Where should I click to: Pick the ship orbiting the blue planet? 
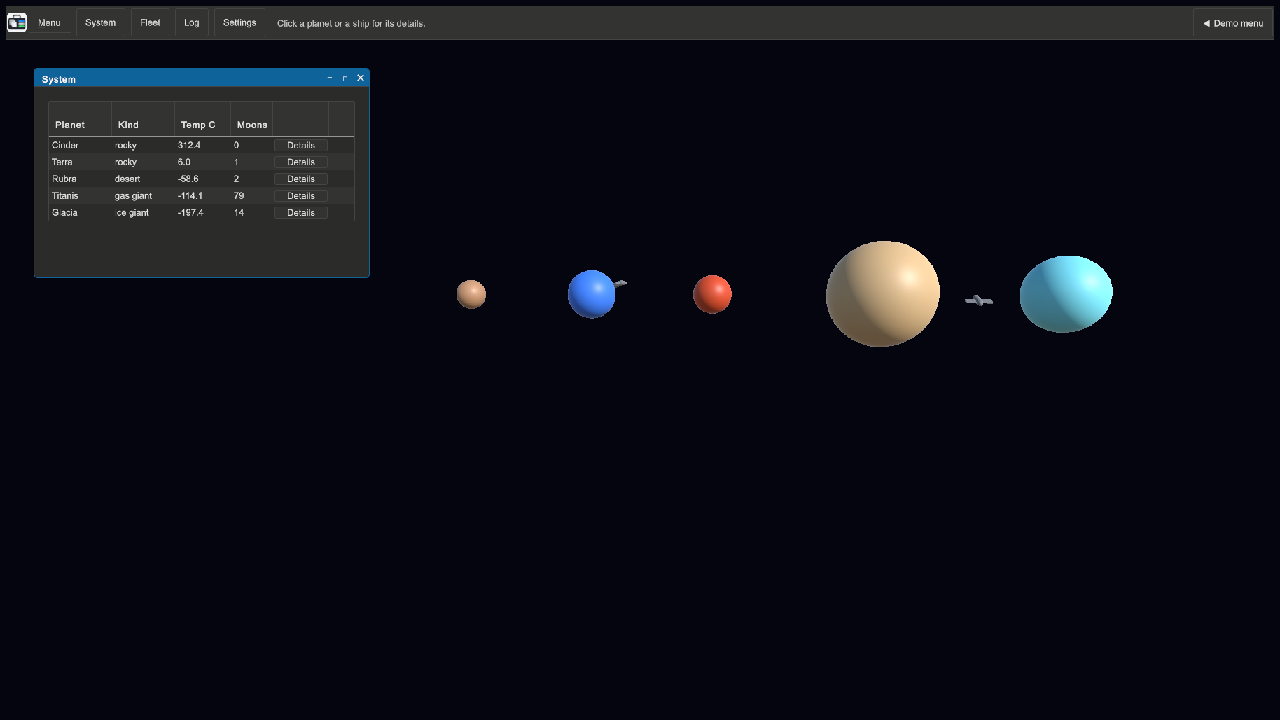621,283
